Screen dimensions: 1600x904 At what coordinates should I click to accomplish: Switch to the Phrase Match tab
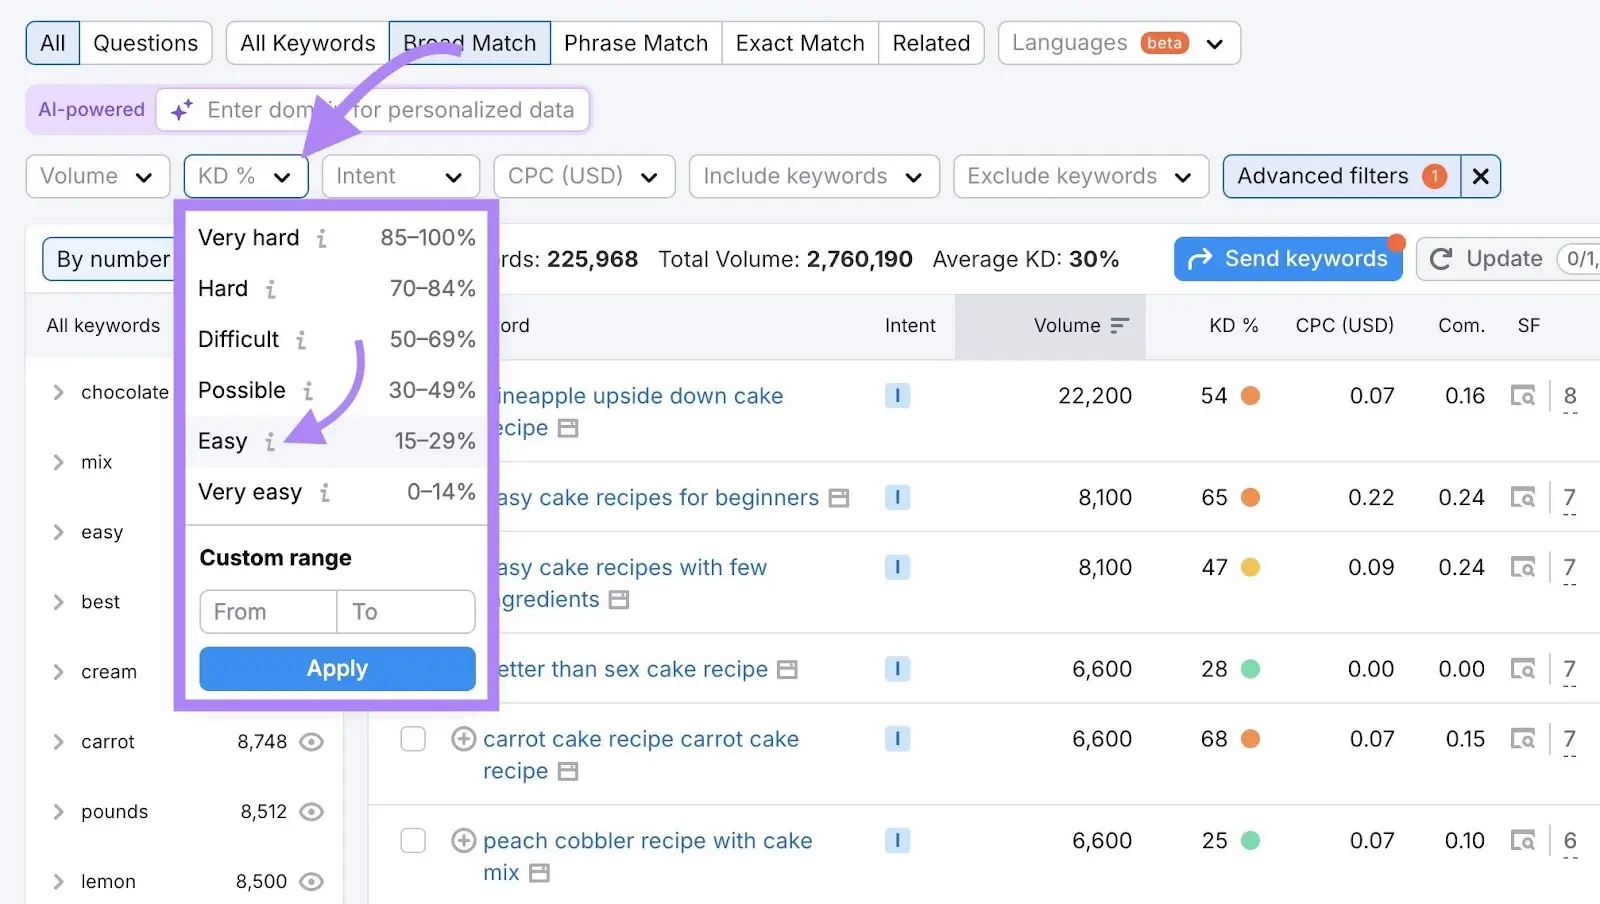point(636,43)
